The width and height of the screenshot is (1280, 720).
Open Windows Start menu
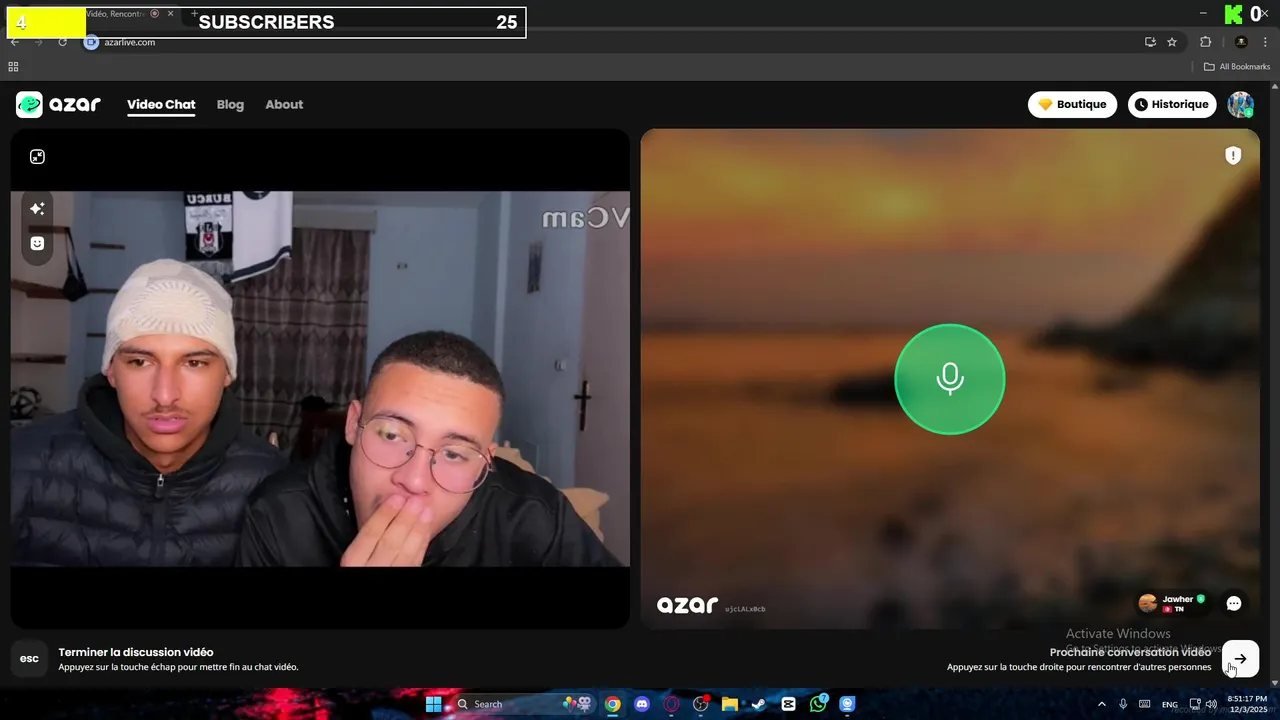click(433, 704)
